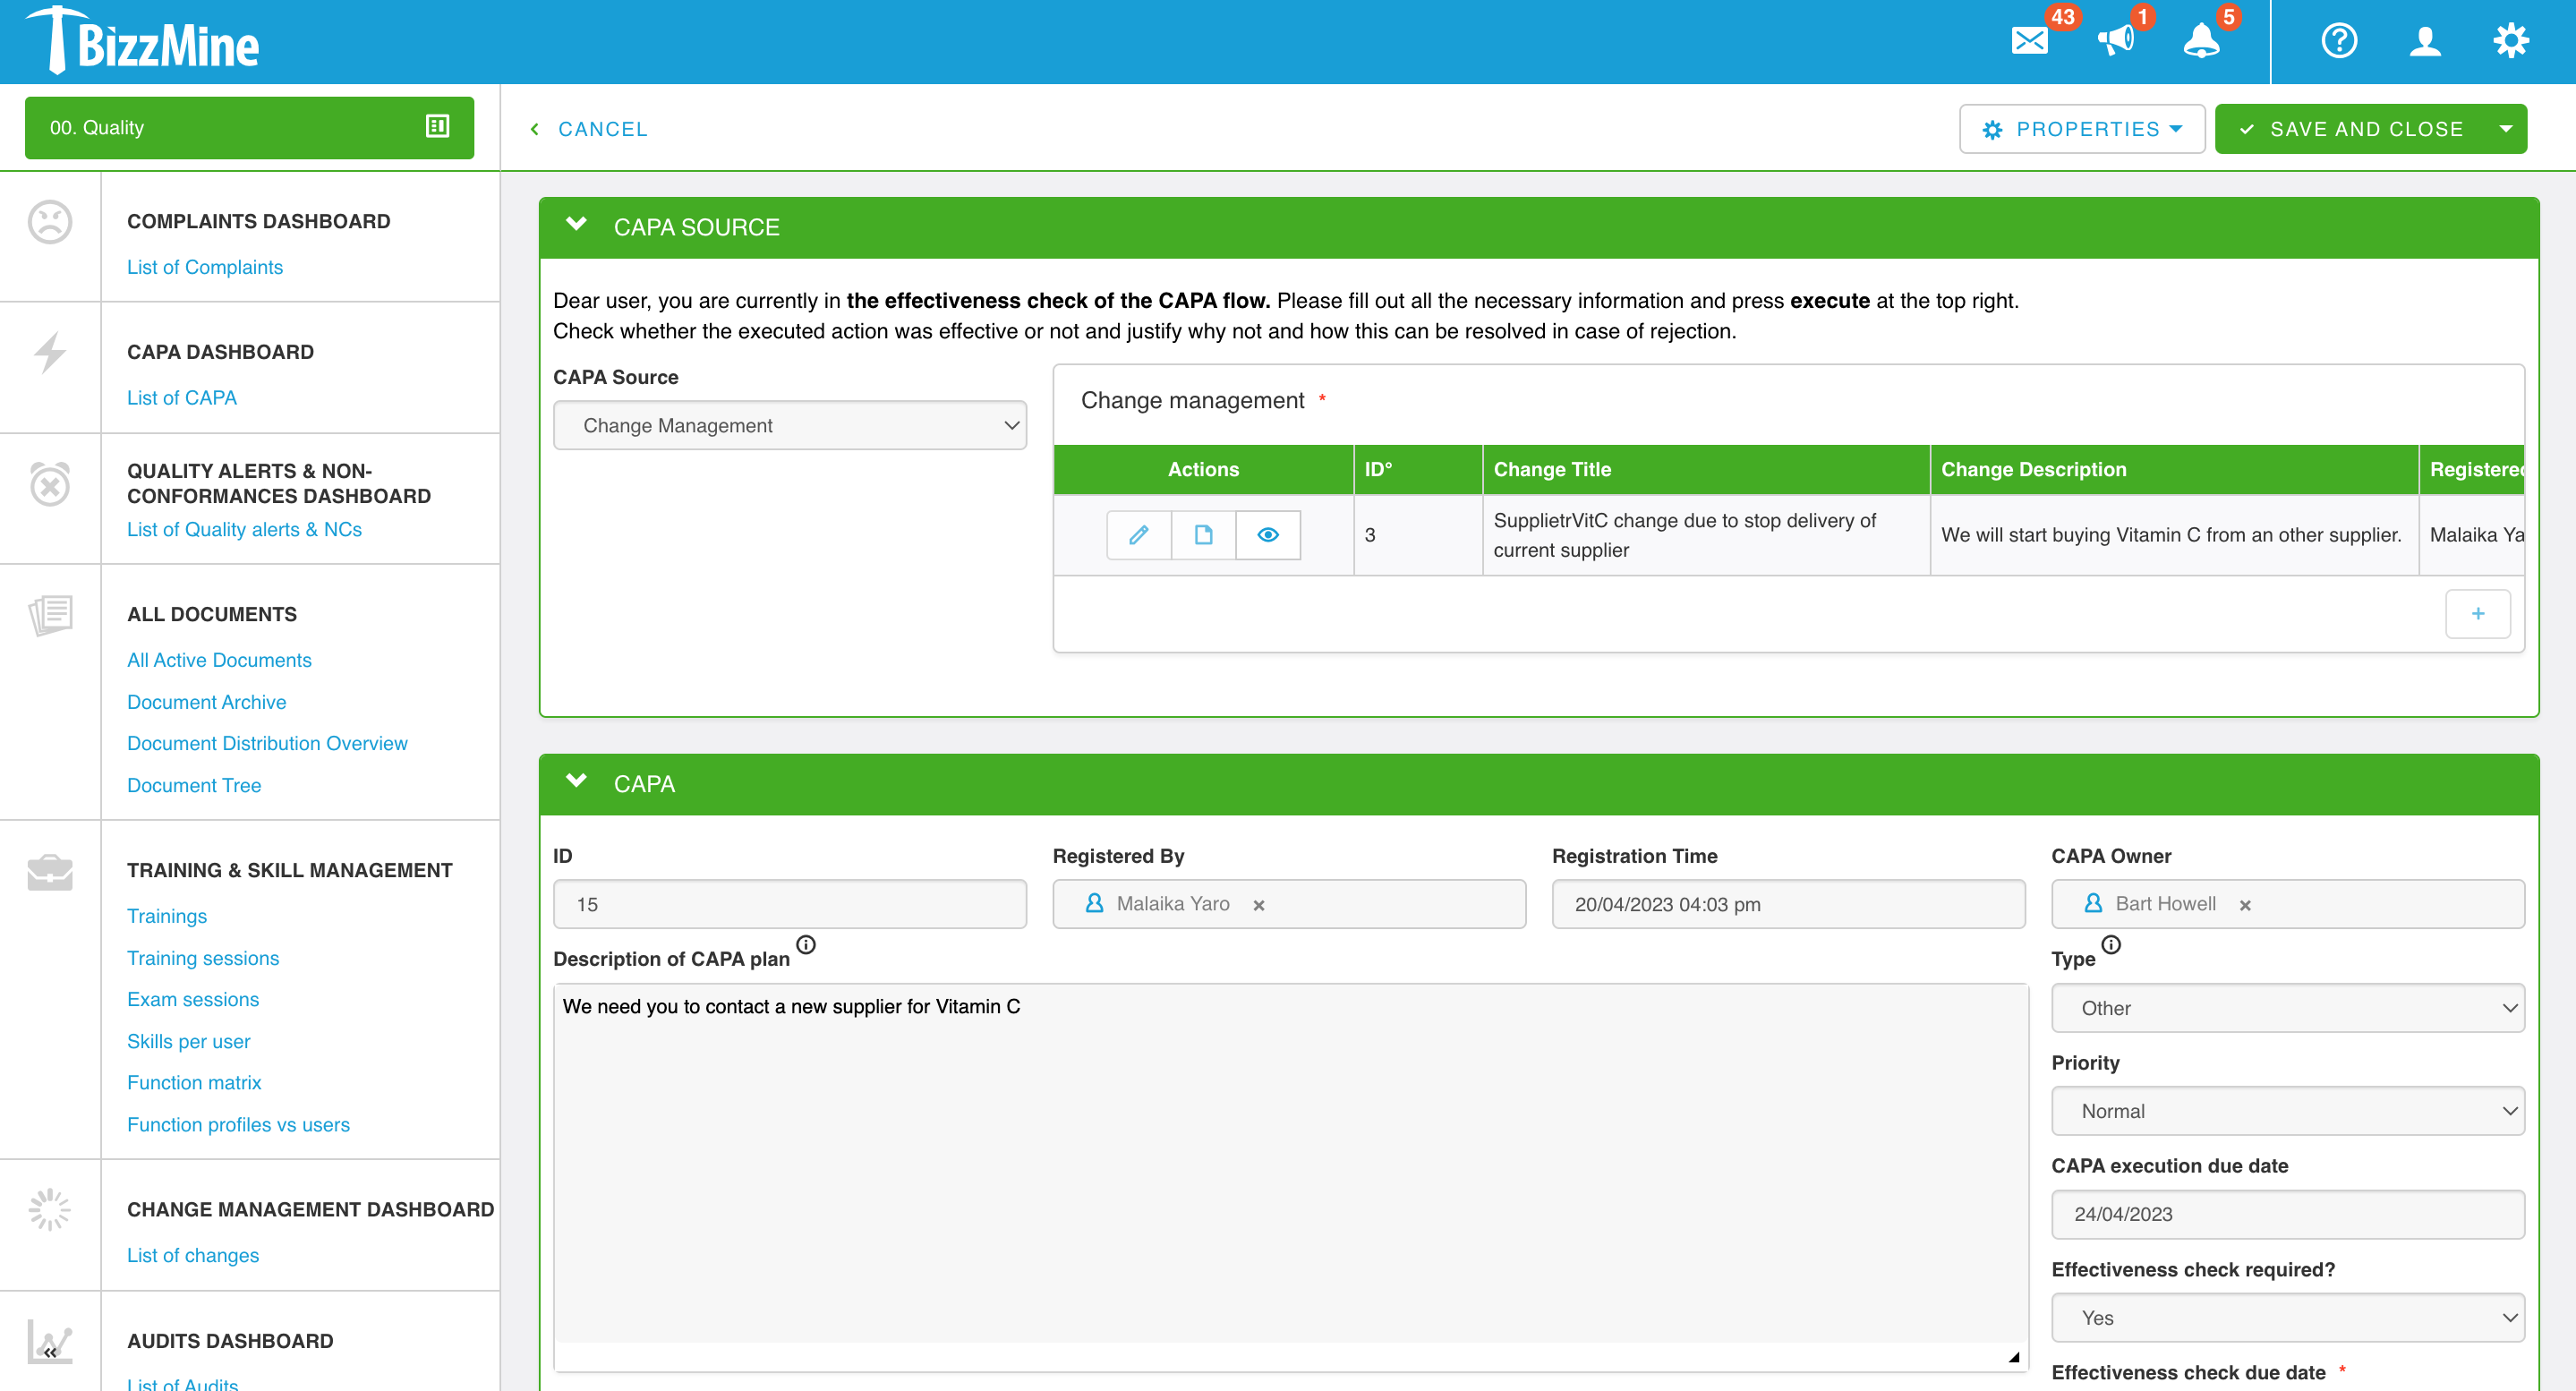Screen dimensions: 2576x1391
Task: Collapse sidebar with double chevron icon
Action: (x=50, y=1352)
